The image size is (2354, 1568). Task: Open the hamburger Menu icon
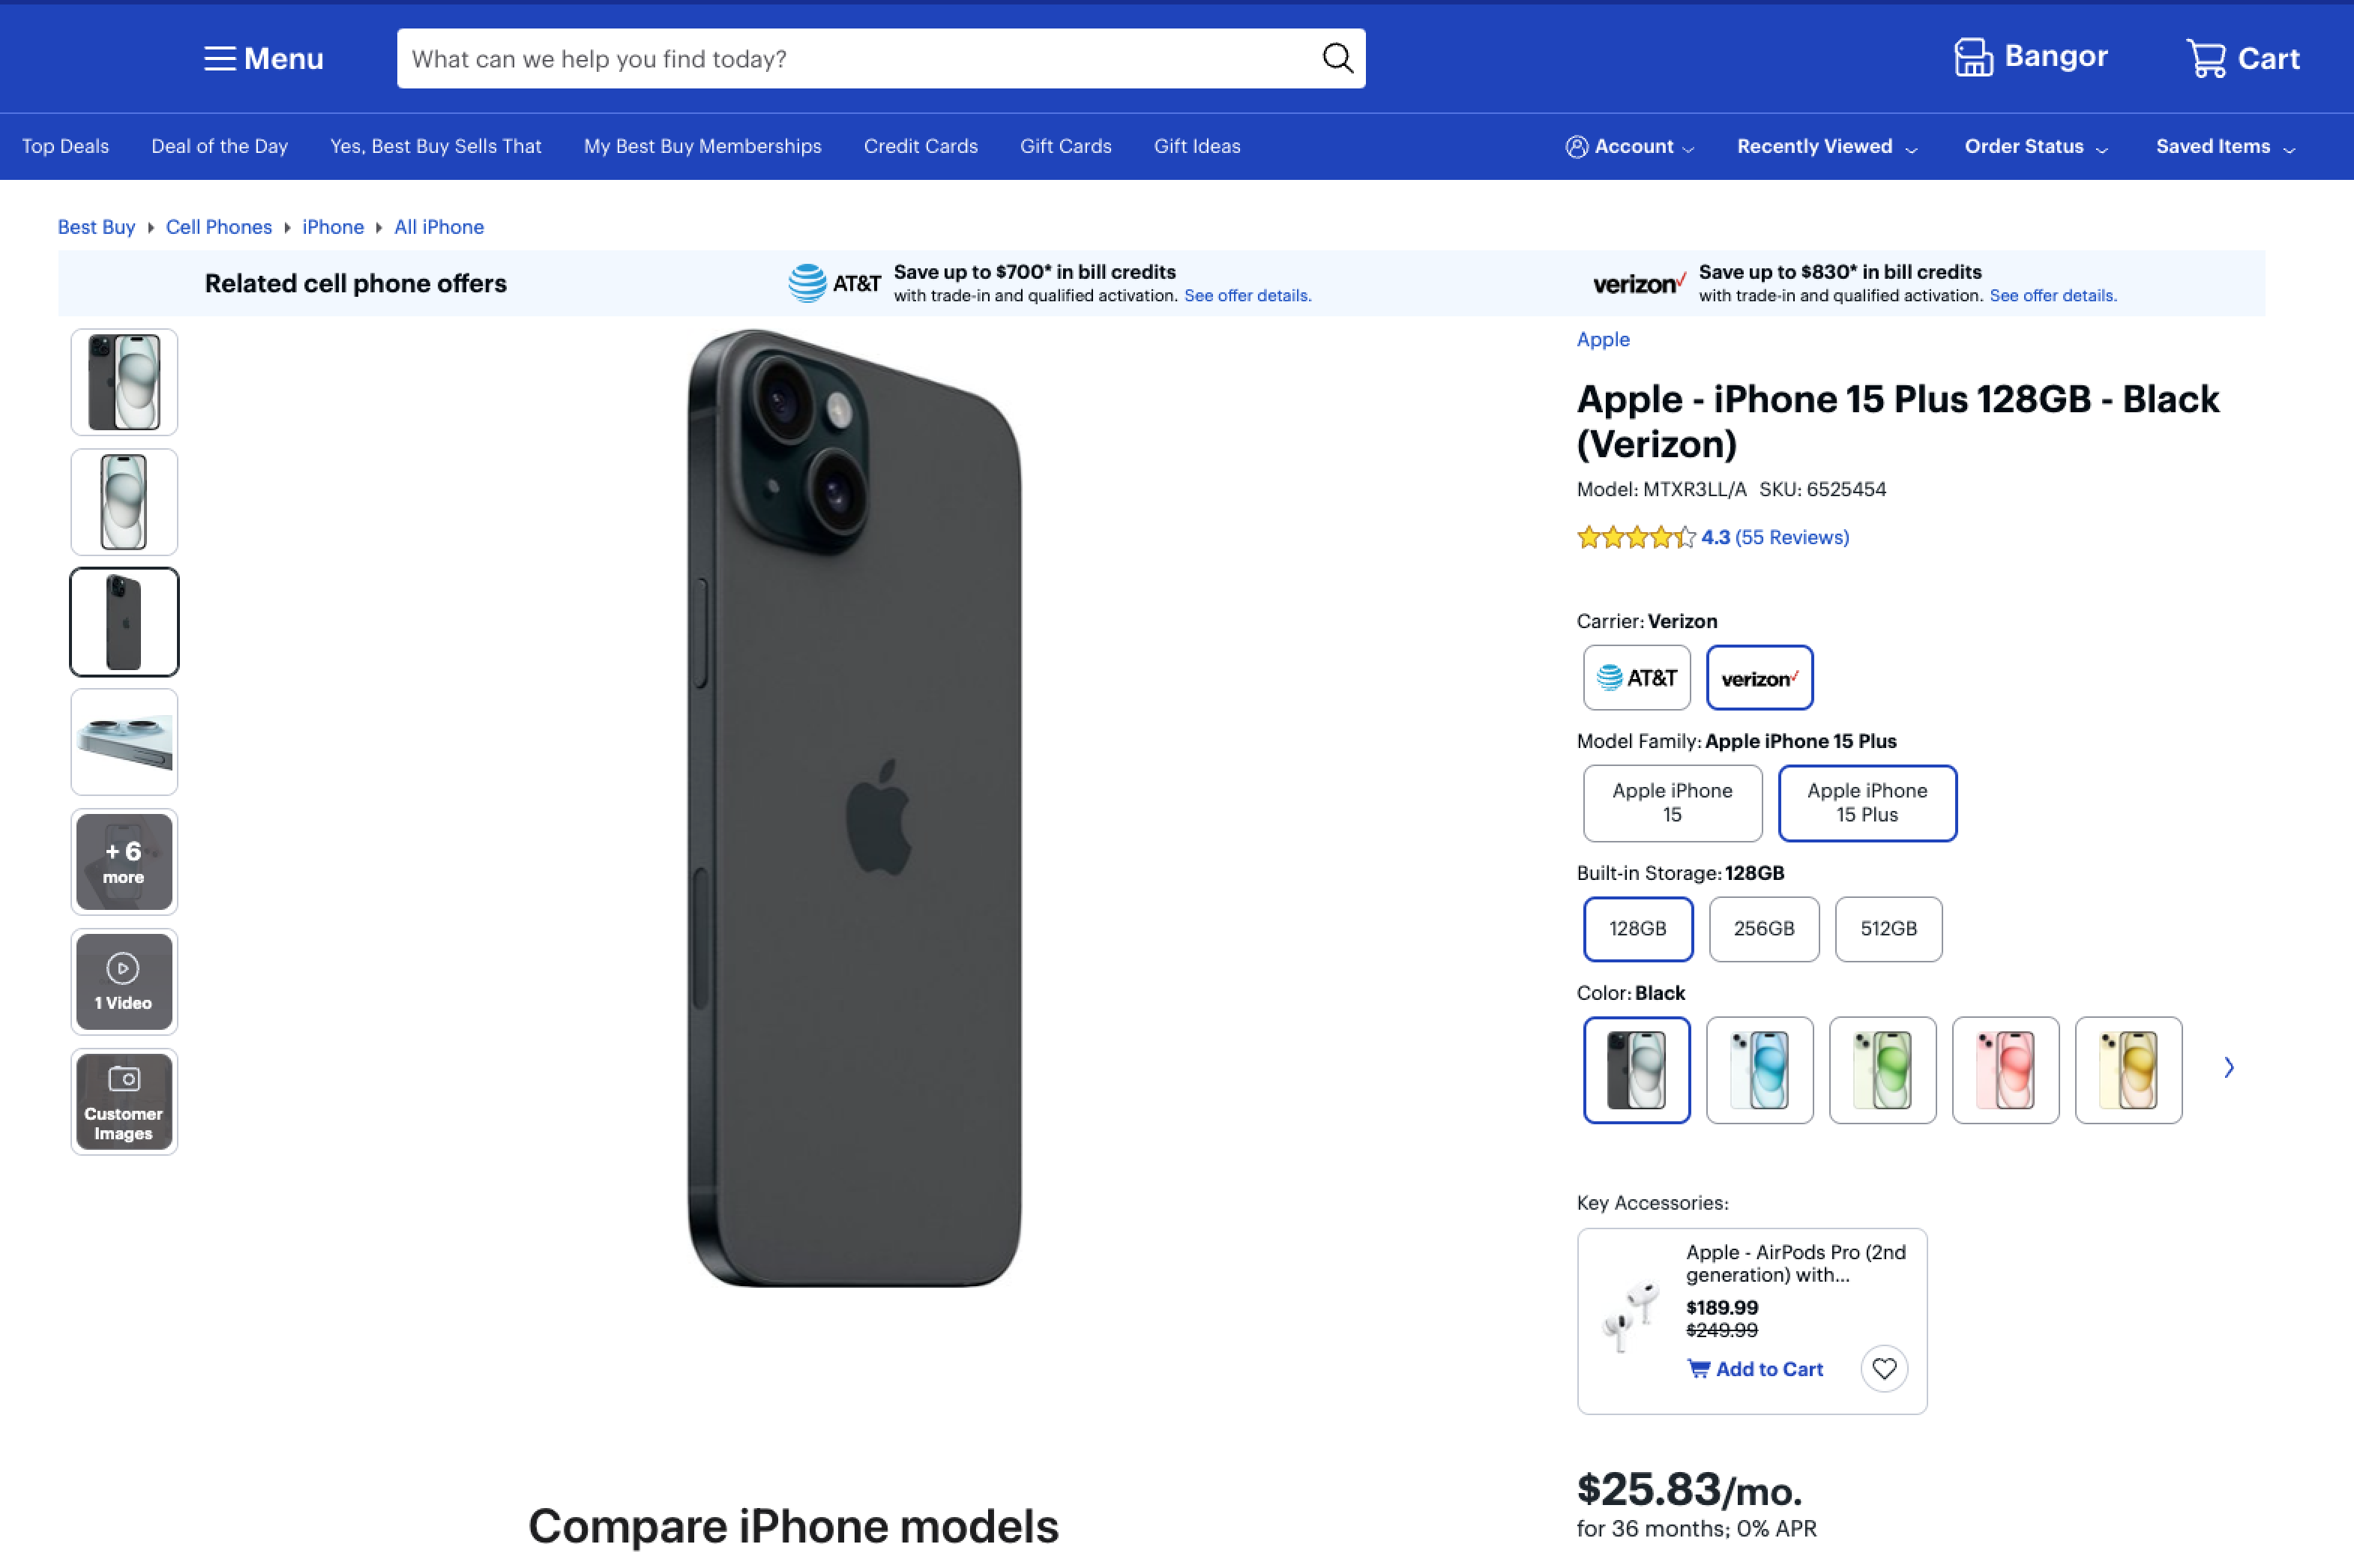coord(219,58)
